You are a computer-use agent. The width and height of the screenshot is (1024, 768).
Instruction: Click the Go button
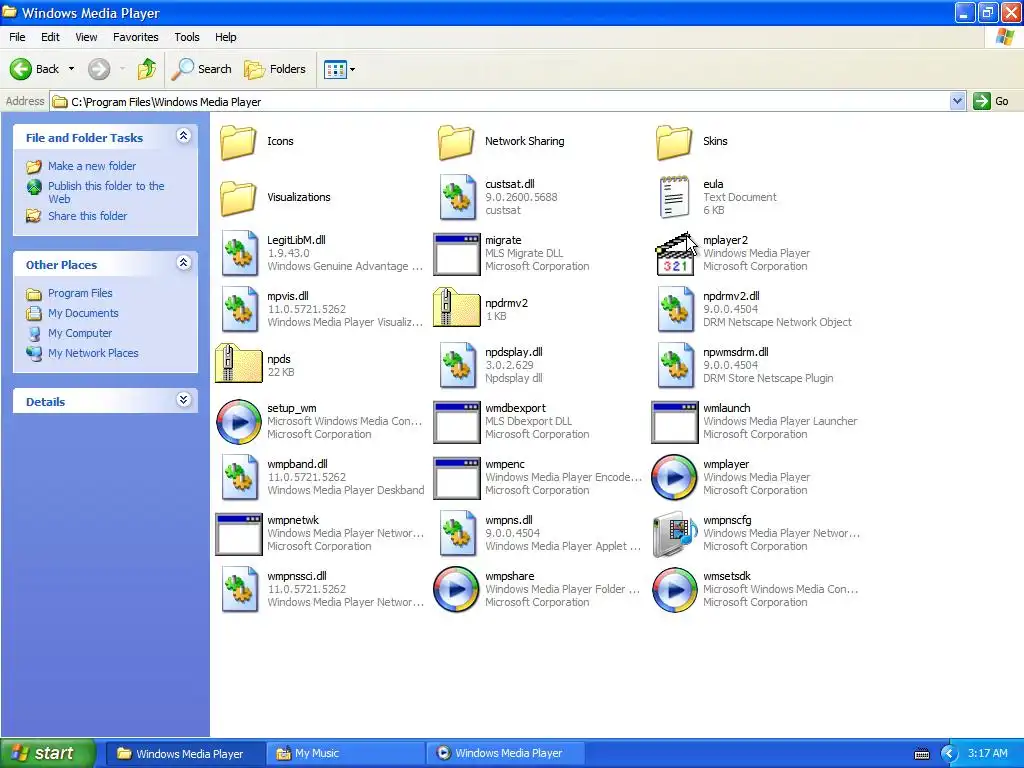pos(991,101)
